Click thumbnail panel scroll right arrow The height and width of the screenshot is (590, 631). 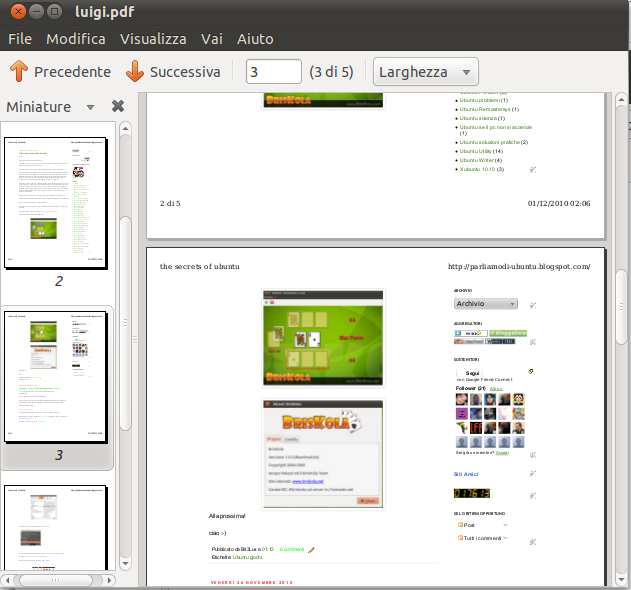click(109, 580)
